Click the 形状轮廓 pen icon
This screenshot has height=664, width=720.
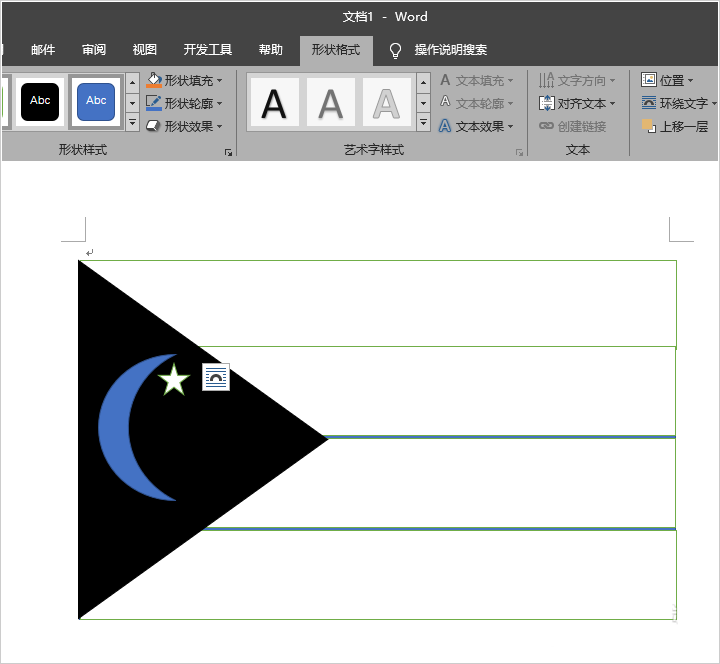(154, 103)
